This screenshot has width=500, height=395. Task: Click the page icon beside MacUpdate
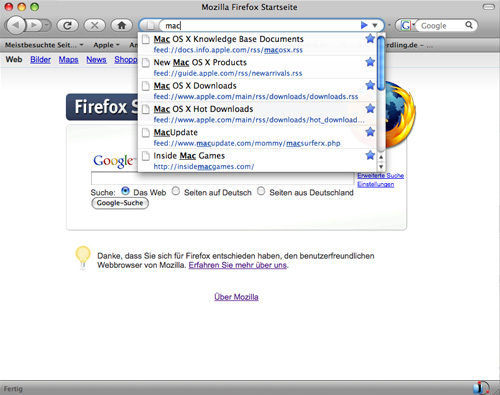[146, 133]
